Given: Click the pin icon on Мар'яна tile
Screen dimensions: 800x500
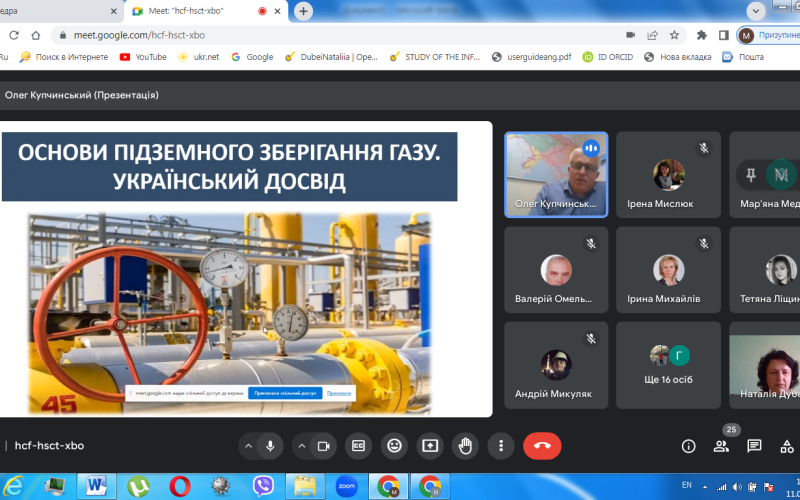Looking at the screenshot, I should tap(751, 175).
